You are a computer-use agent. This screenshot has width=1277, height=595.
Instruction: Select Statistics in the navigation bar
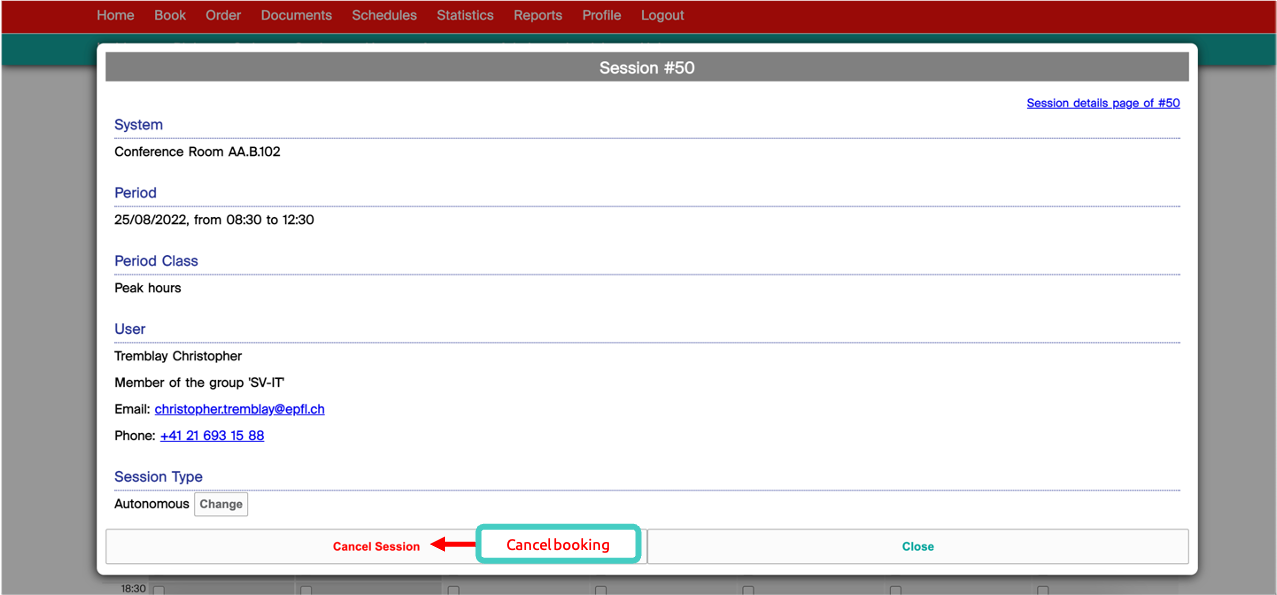click(465, 15)
